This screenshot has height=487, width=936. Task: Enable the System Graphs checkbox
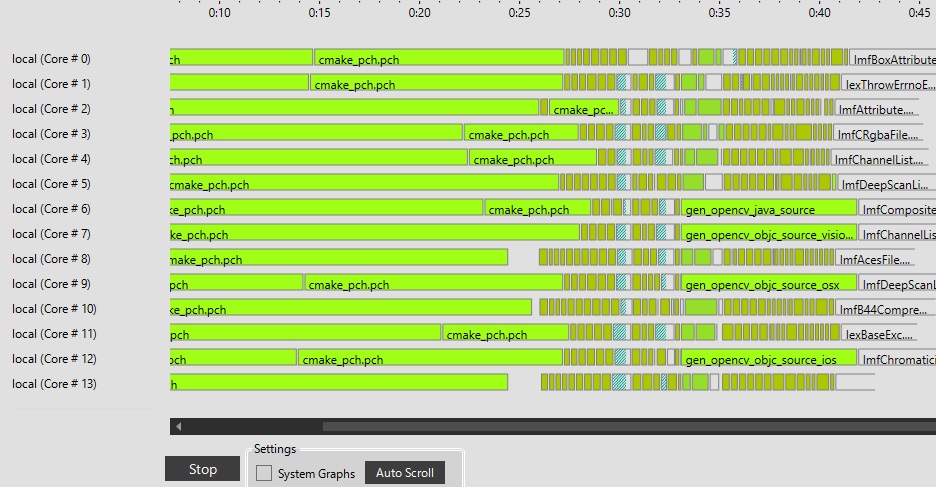264,473
